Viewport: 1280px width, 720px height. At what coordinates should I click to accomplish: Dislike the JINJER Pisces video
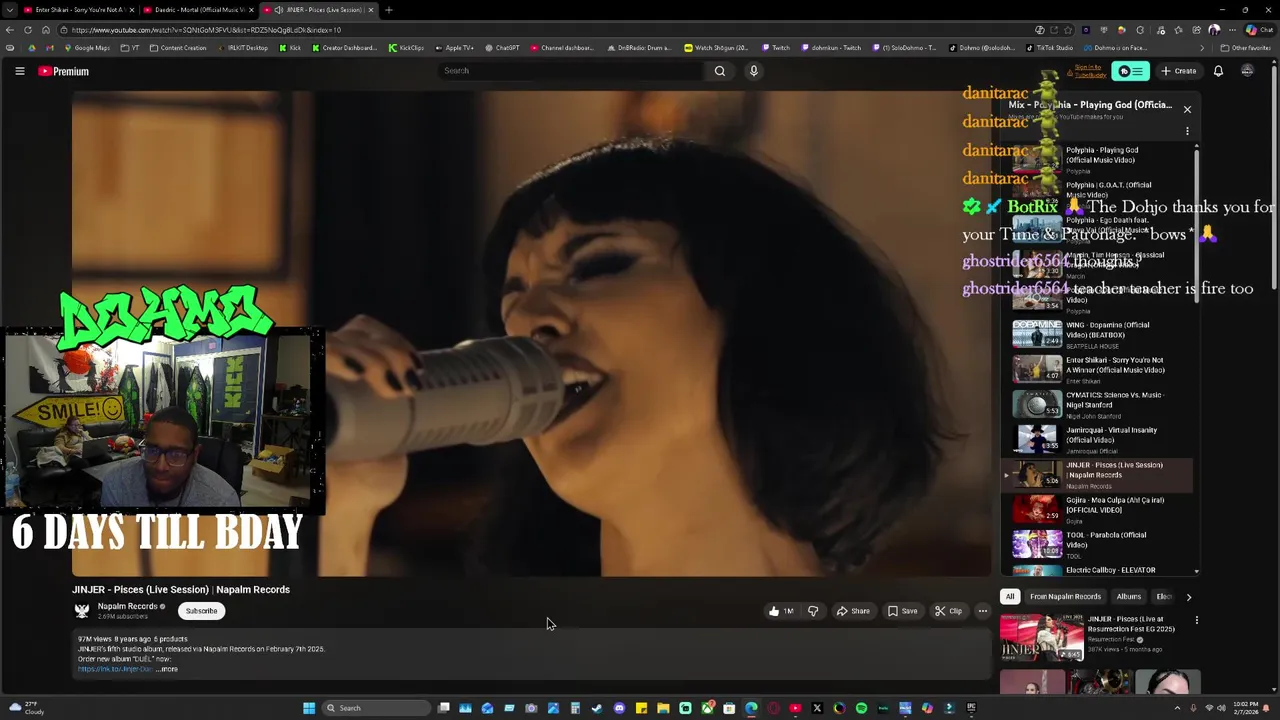813,611
